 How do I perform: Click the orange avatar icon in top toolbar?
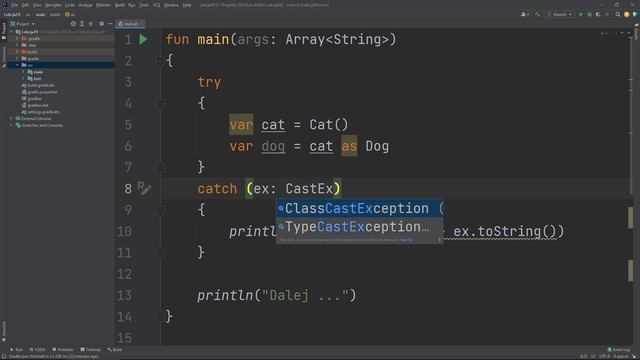(627, 14)
